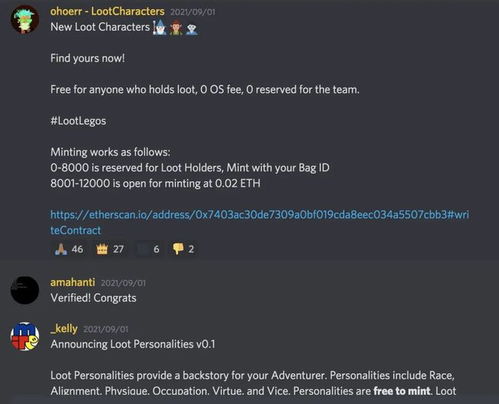Add the crown reaction with 27
The height and width of the screenshot is (404, 499).
coord(110,249)
